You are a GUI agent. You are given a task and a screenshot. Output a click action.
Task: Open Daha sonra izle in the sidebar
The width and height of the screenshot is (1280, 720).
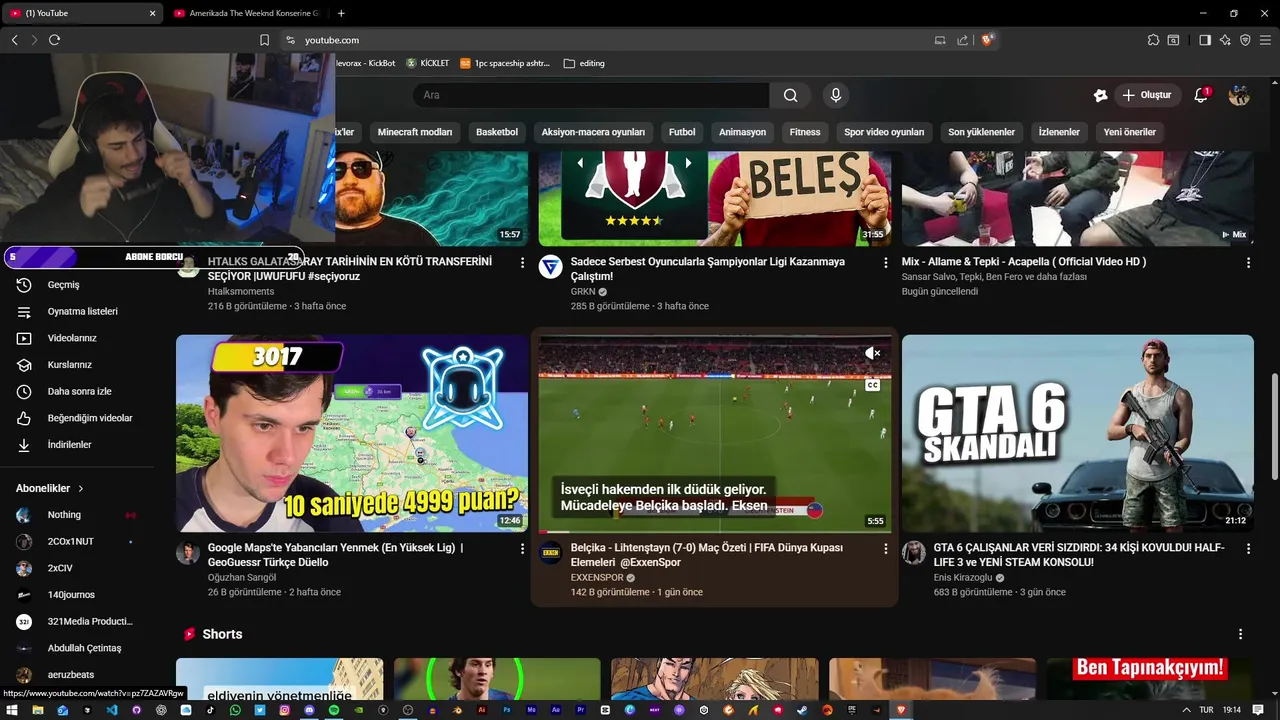point(78,391)
